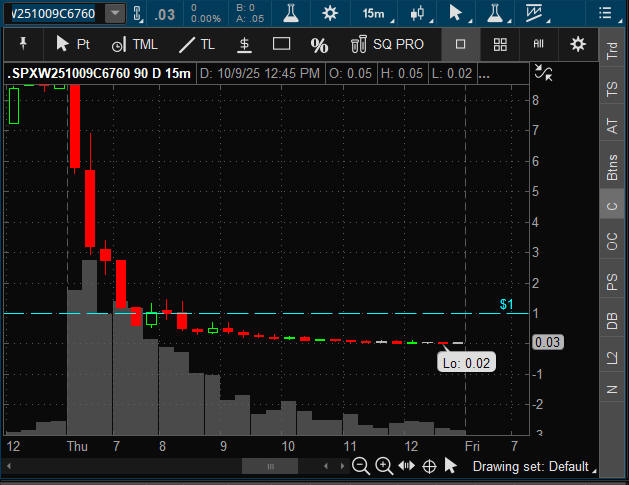
Task: Zoom out the chart with magnifier minus
Action: coord(360,465)
